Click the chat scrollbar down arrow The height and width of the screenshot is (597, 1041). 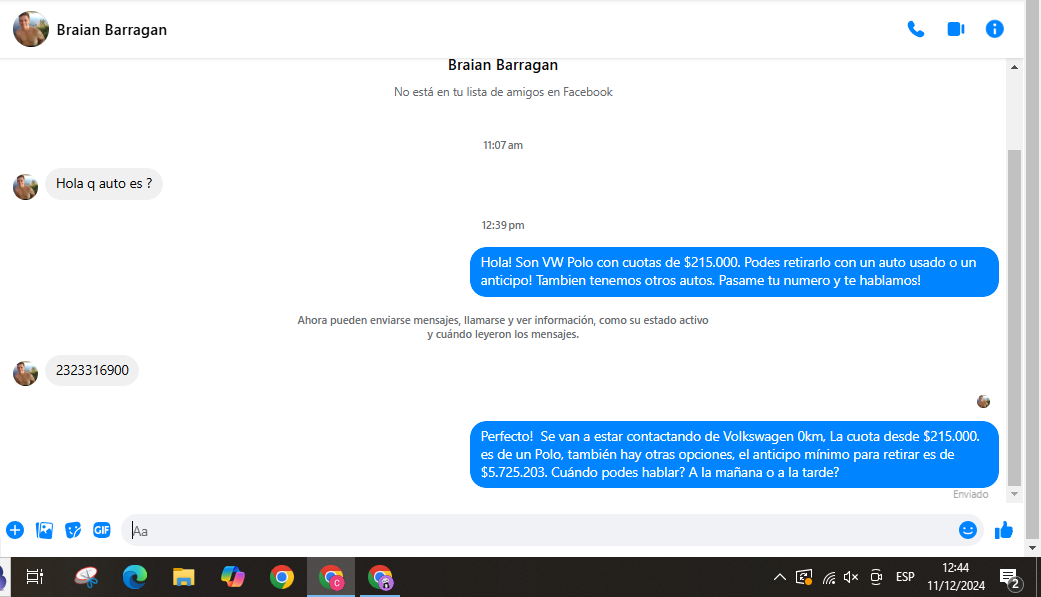click(x=1014, y=493)
